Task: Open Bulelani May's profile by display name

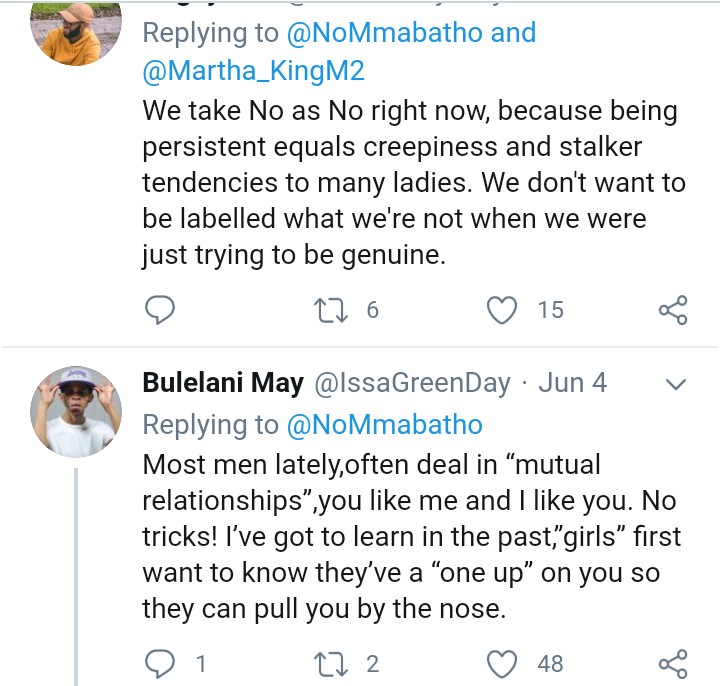Action: pos(223,383)
